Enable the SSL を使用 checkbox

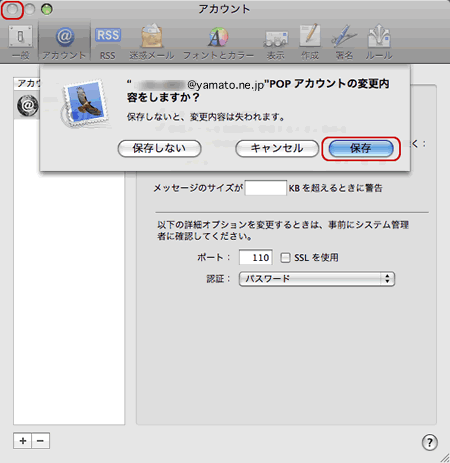285,257
